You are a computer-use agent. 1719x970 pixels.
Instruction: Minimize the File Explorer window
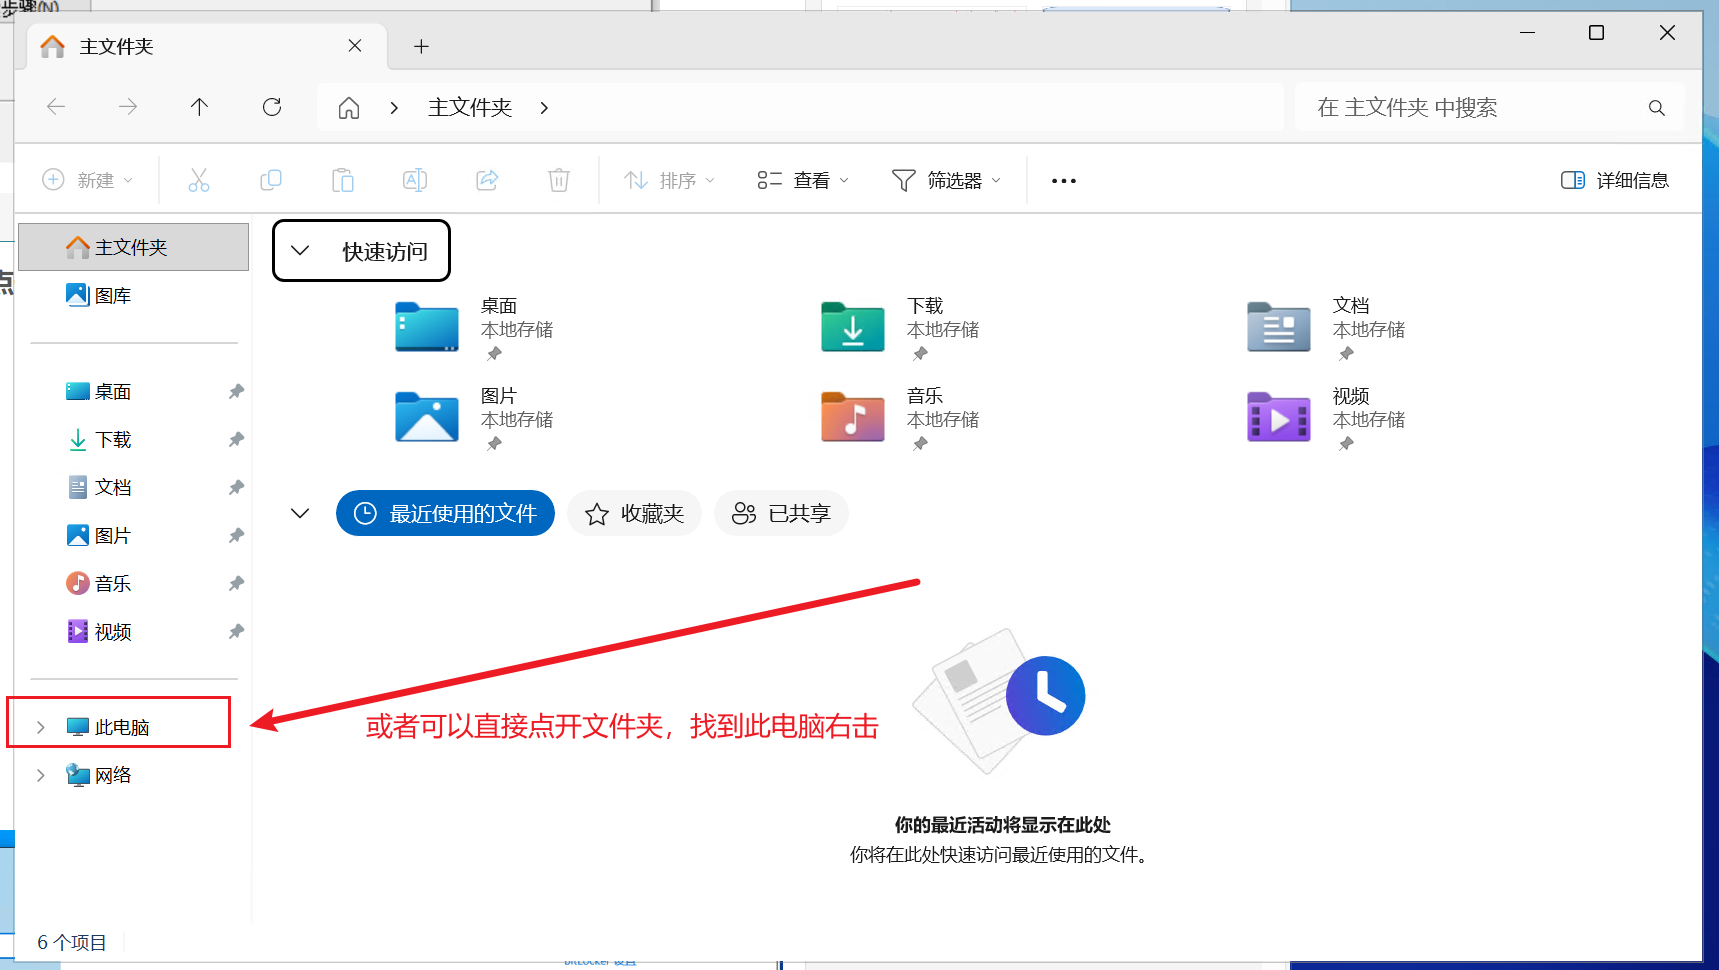(x=1527, y=33)
